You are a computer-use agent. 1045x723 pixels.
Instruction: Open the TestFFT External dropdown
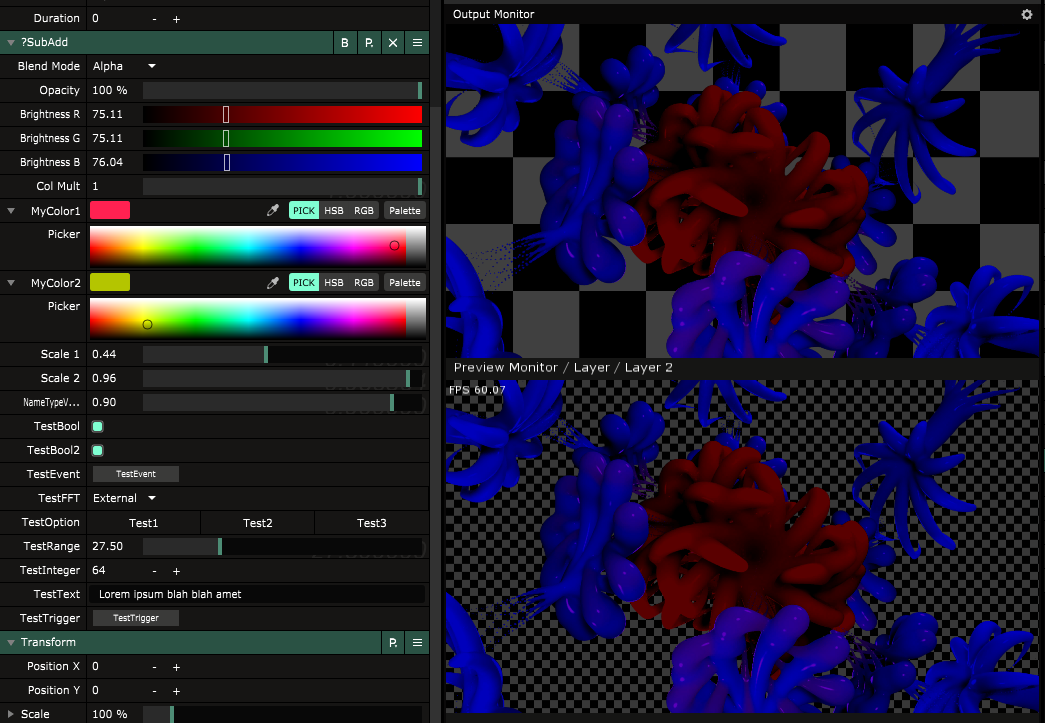point(124,498)
